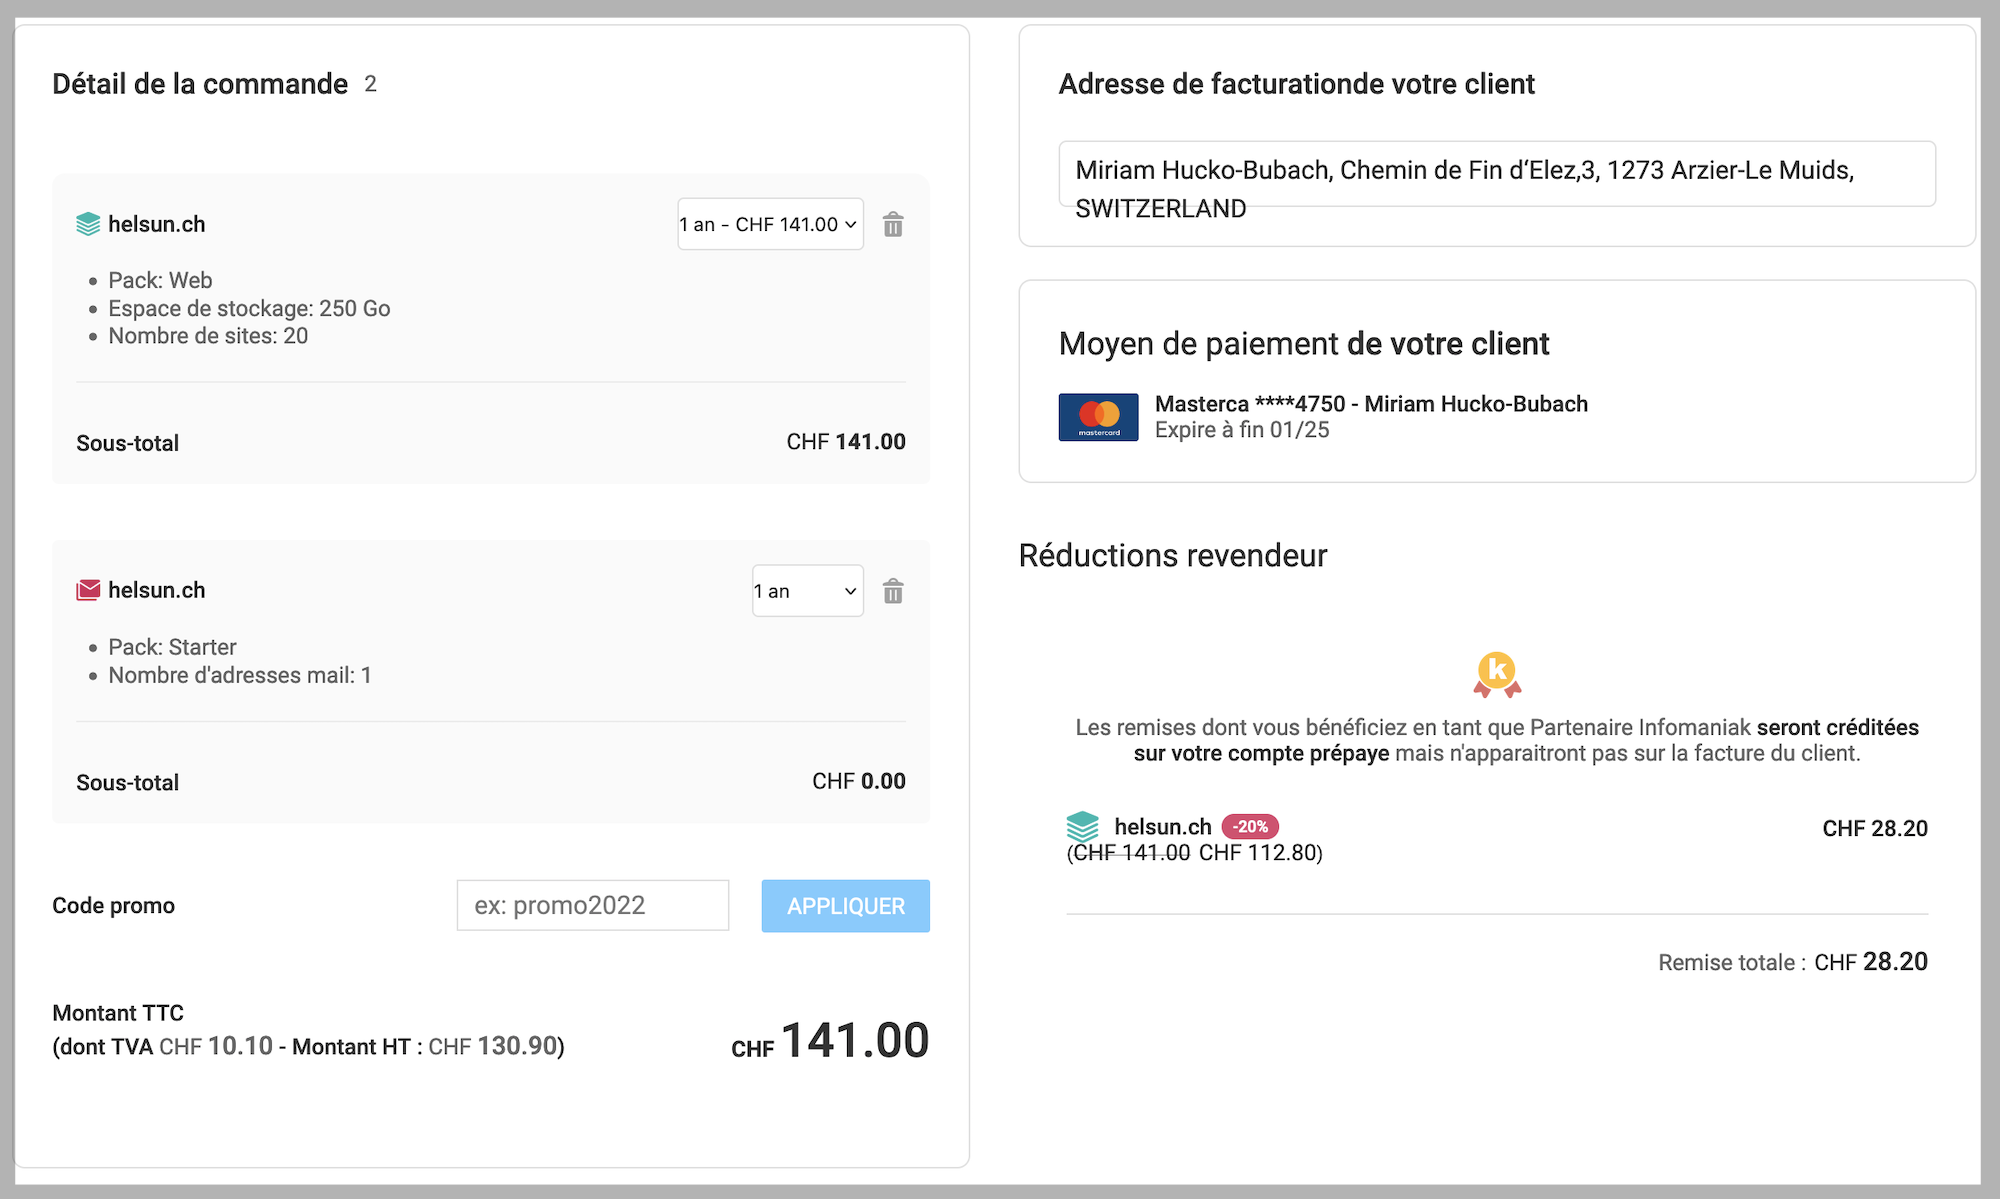
Task: Click the helsun.ch name in the web hosting item
Action: [157, 225]
